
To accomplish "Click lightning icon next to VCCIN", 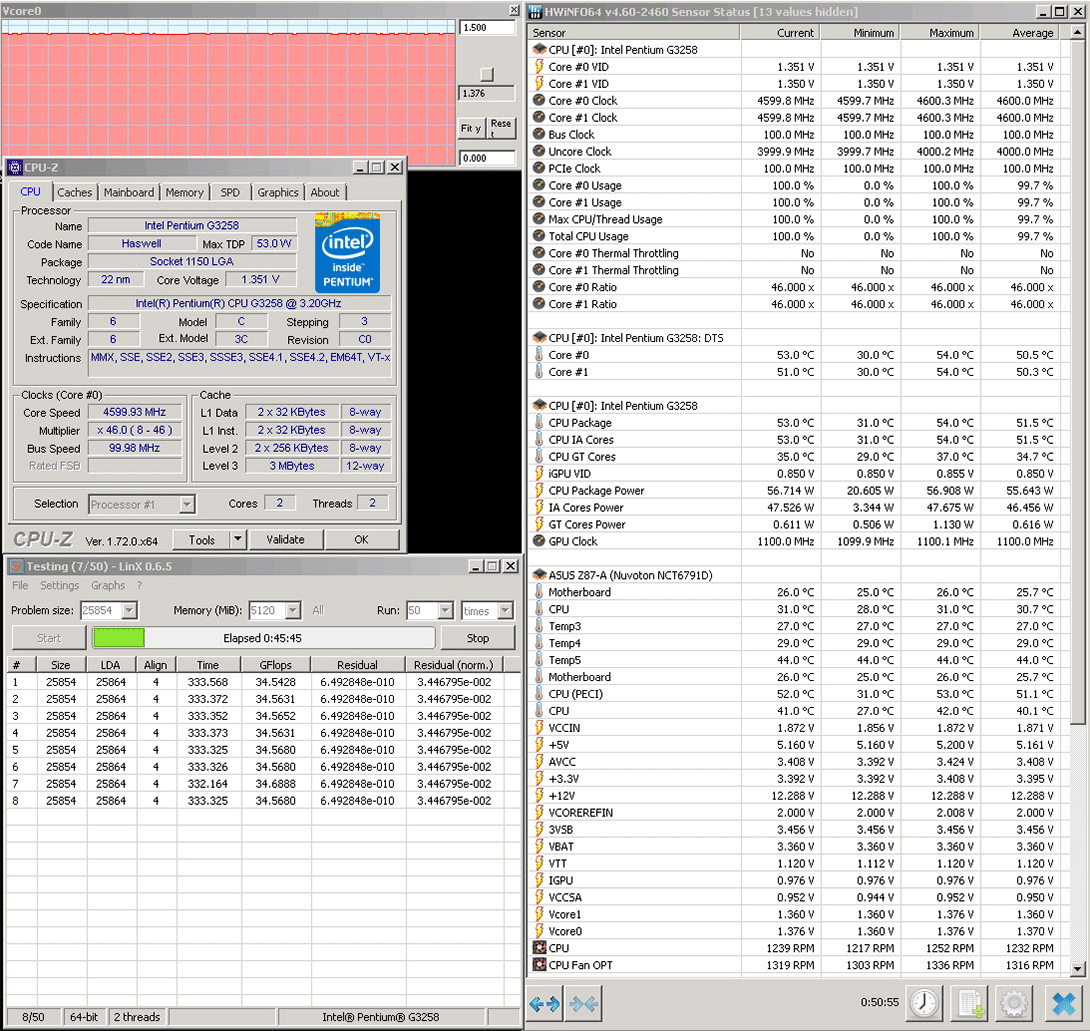I will tap(539, 727).
